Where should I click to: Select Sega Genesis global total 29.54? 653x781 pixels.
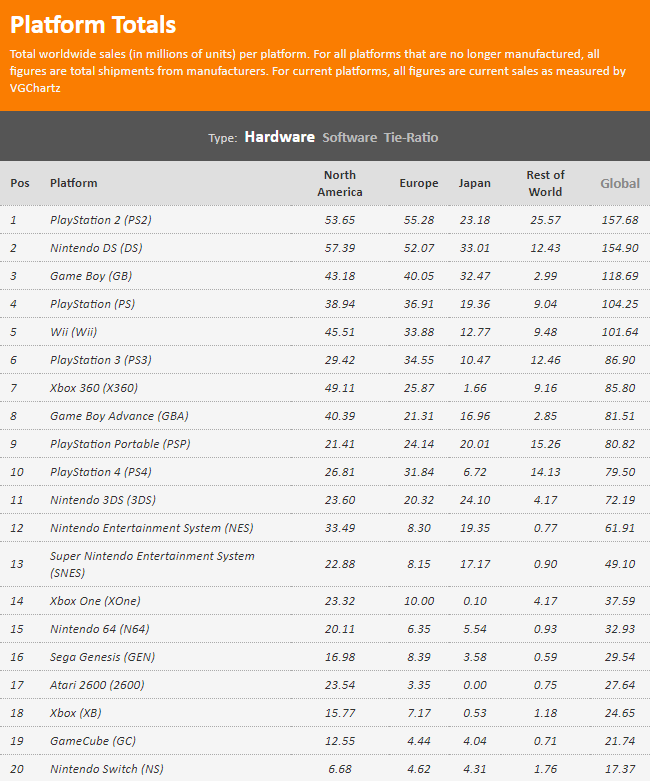pos(620,657)
